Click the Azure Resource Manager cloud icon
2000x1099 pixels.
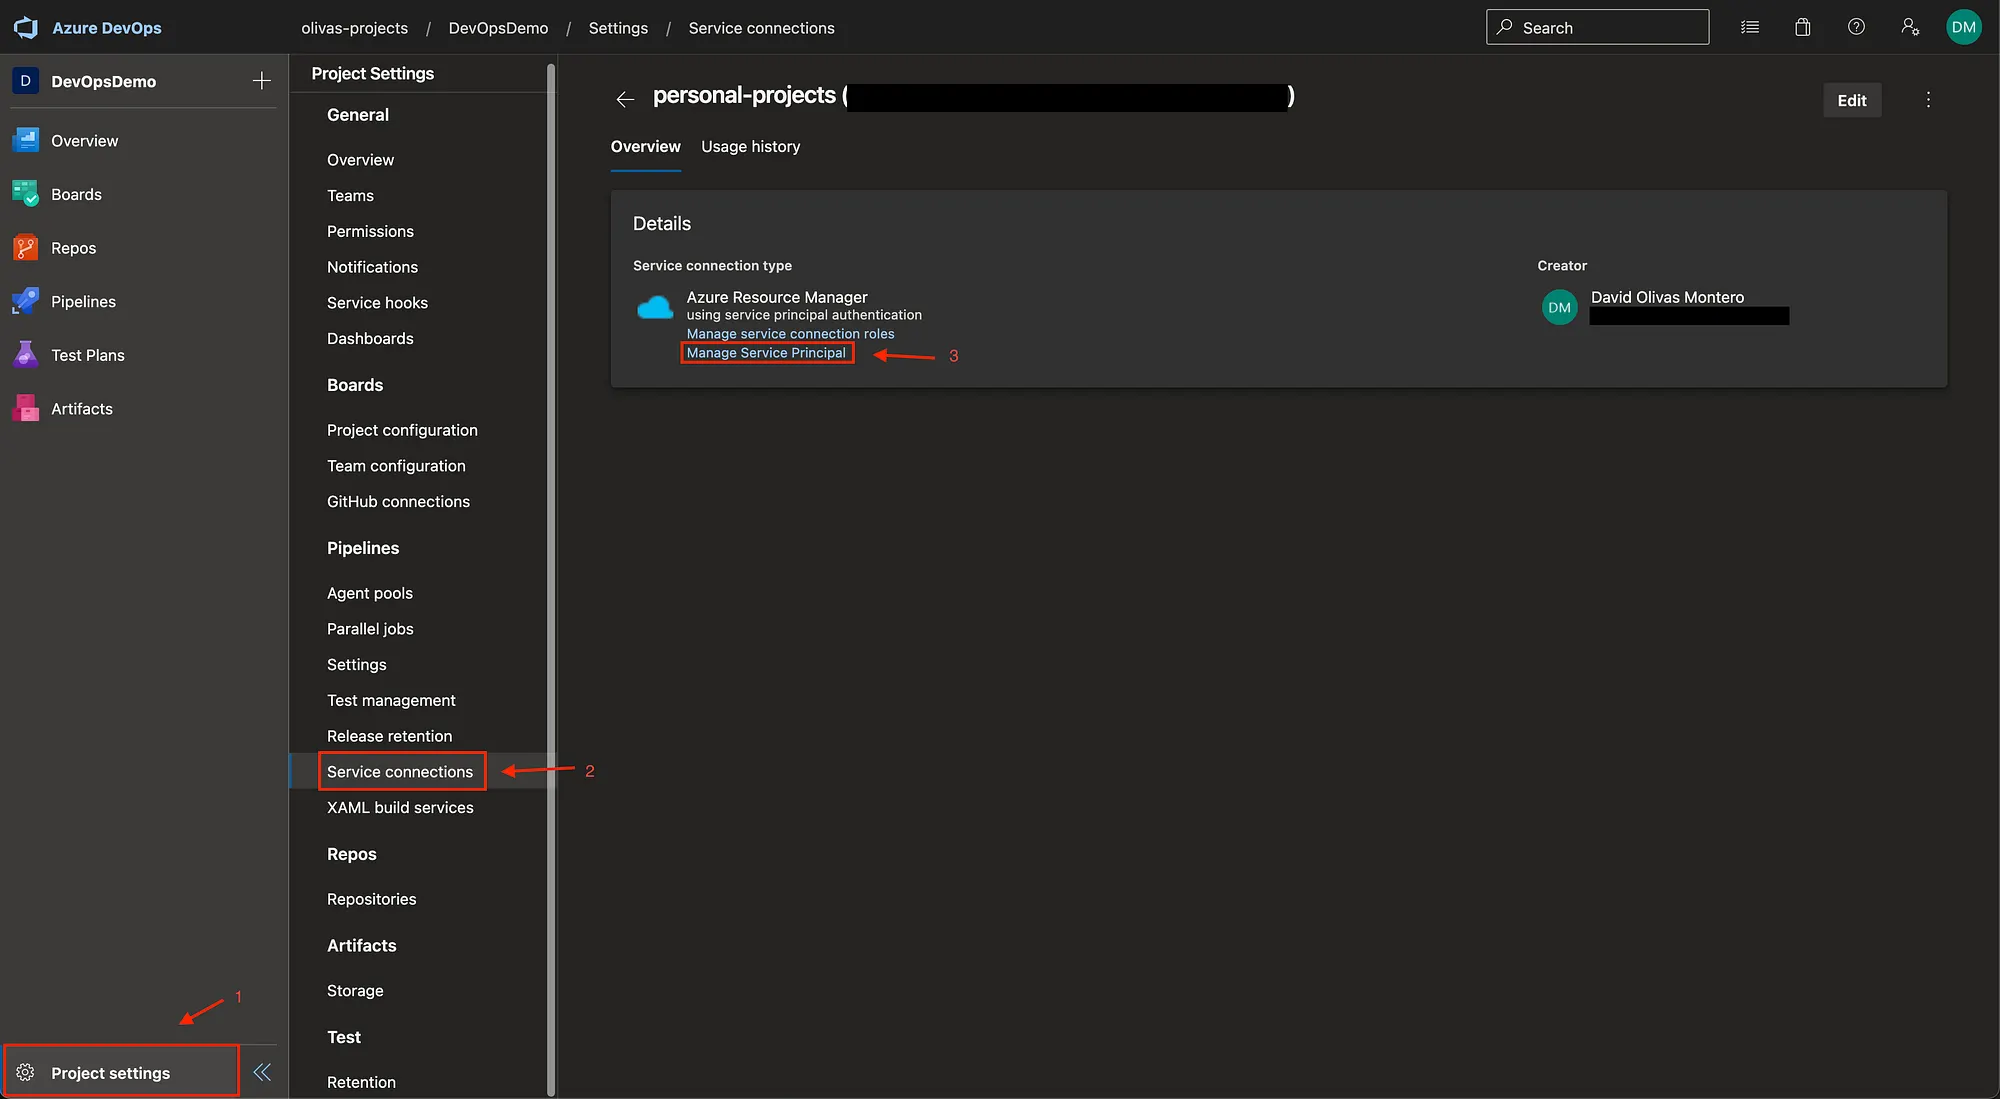pos(655,308)
